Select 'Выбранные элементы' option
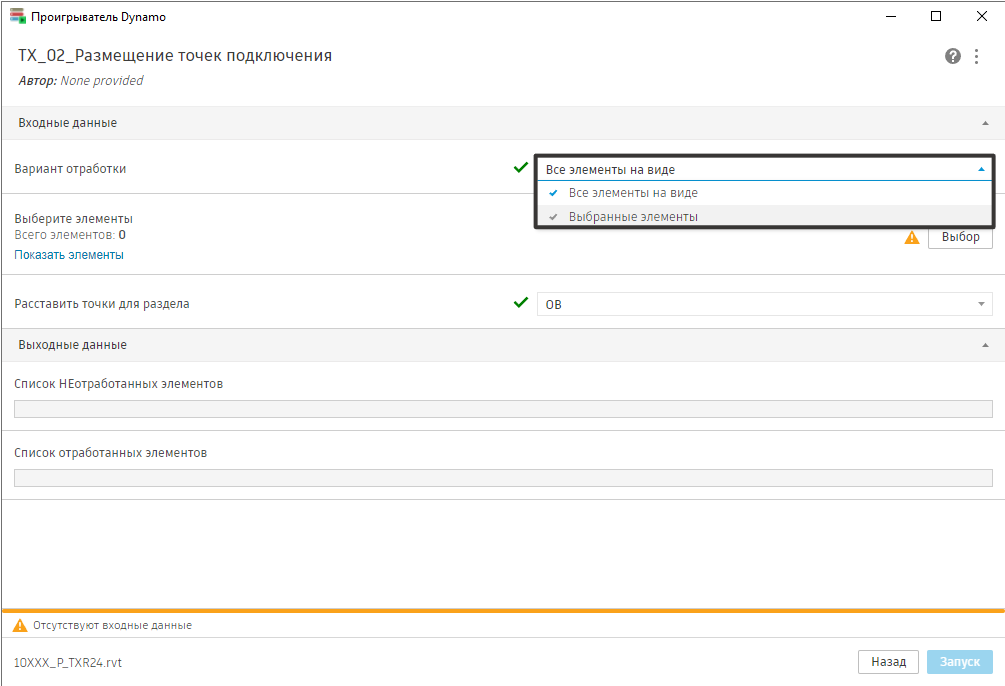 tap(633, 216)
